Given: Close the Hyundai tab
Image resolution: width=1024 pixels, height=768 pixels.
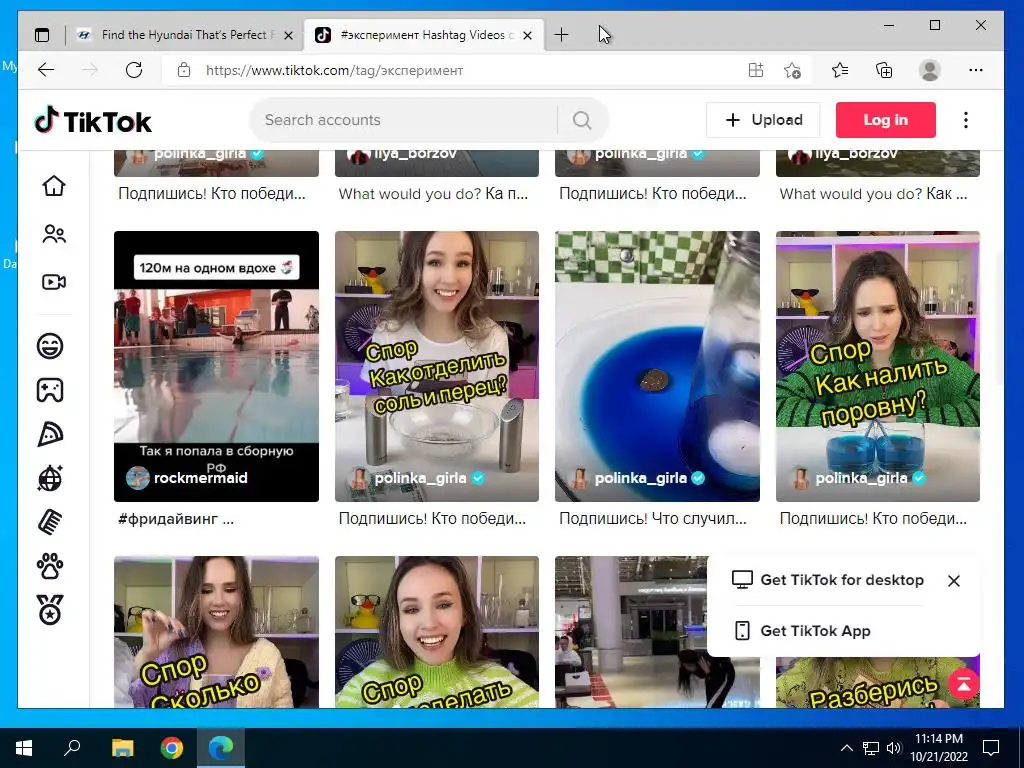Looking at the screenshot, I should click(288, 35).
